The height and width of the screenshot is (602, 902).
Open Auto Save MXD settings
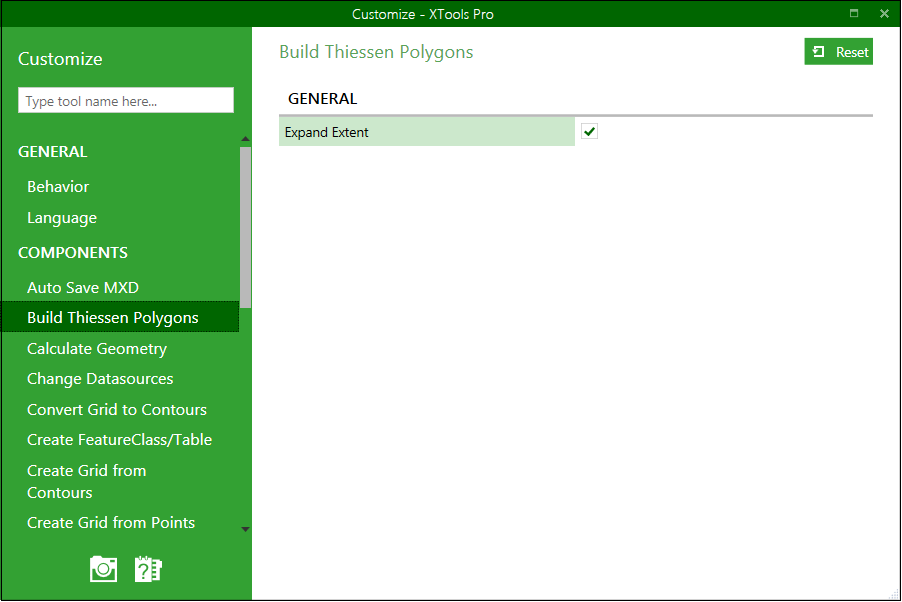[x=83, y=287]
